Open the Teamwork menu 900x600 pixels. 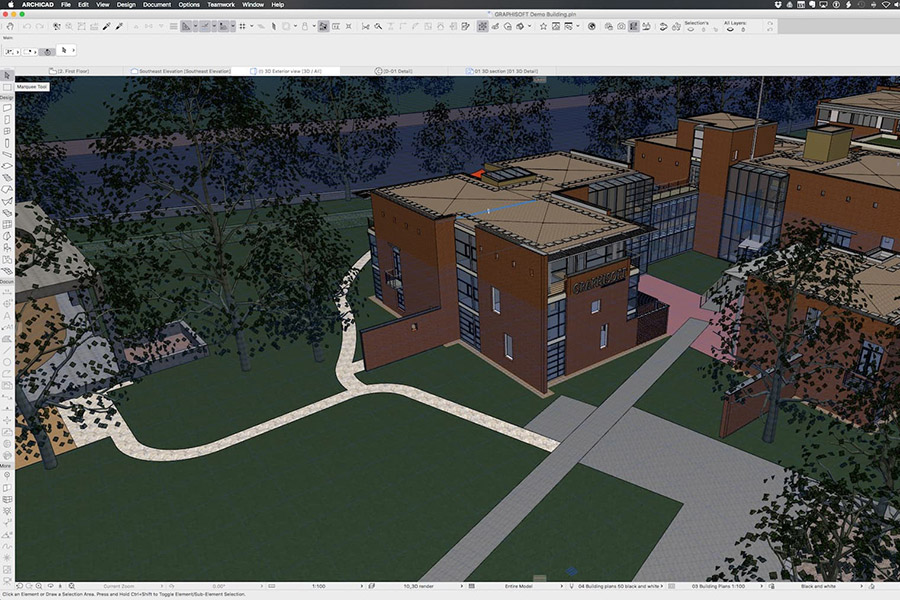point(222,5)
